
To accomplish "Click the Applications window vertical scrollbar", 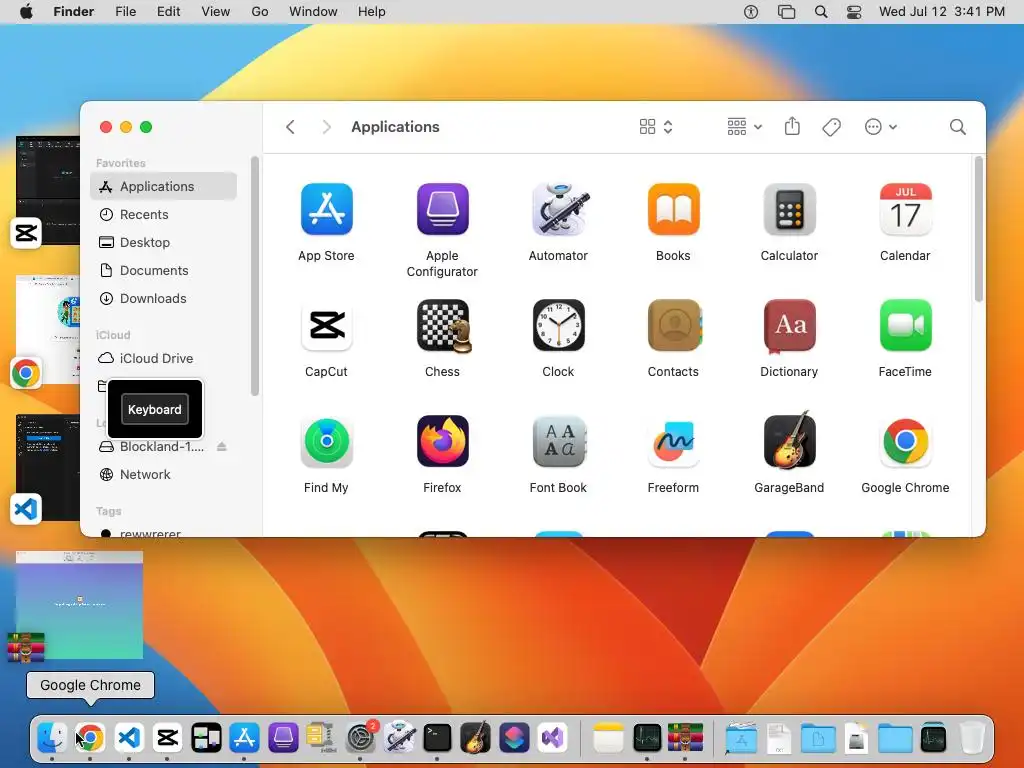I will 978,229.
